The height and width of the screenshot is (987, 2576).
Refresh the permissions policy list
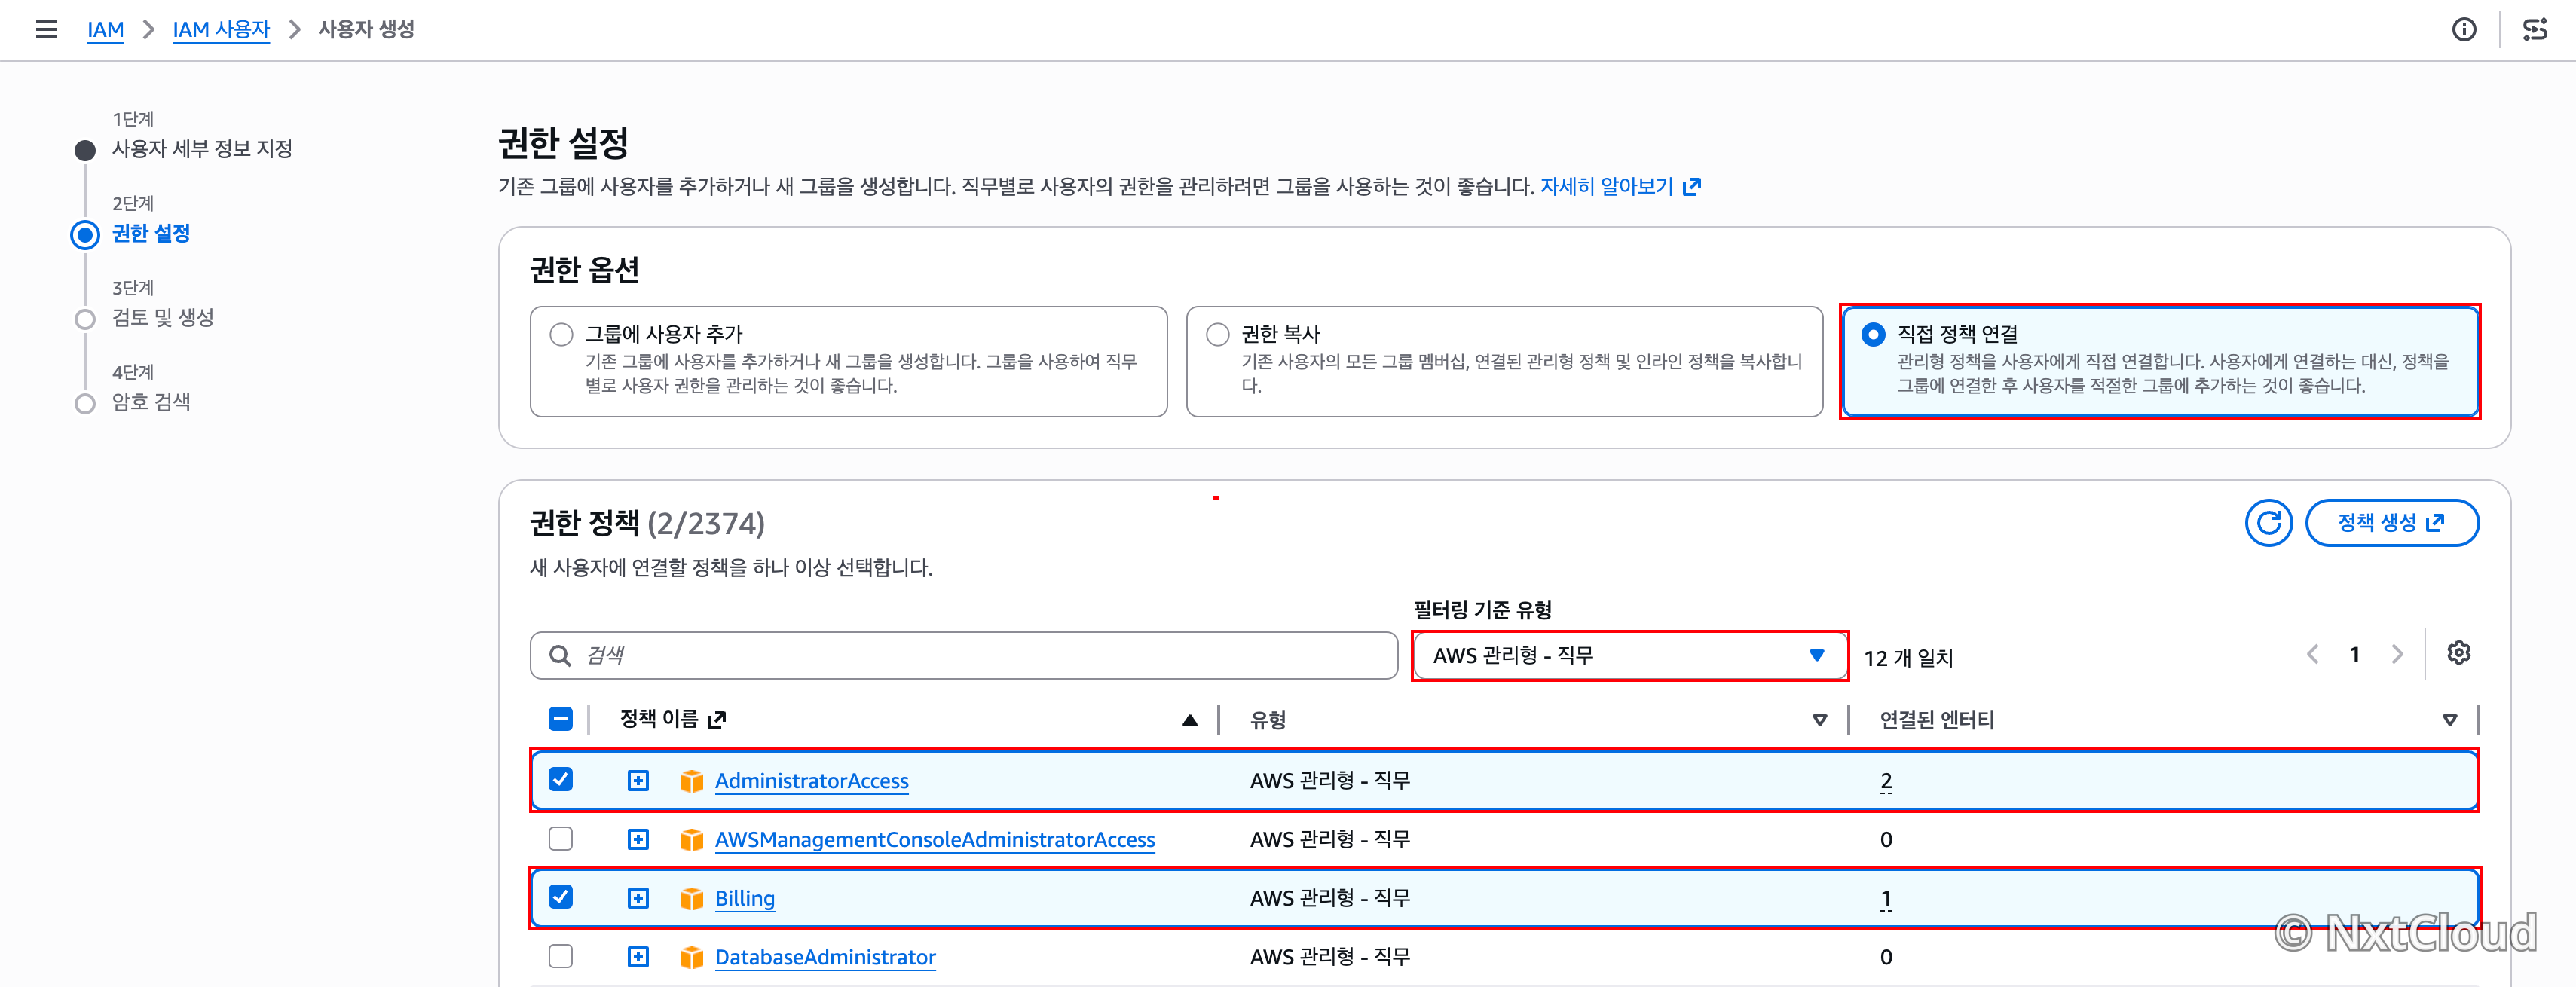(2269, 522)
